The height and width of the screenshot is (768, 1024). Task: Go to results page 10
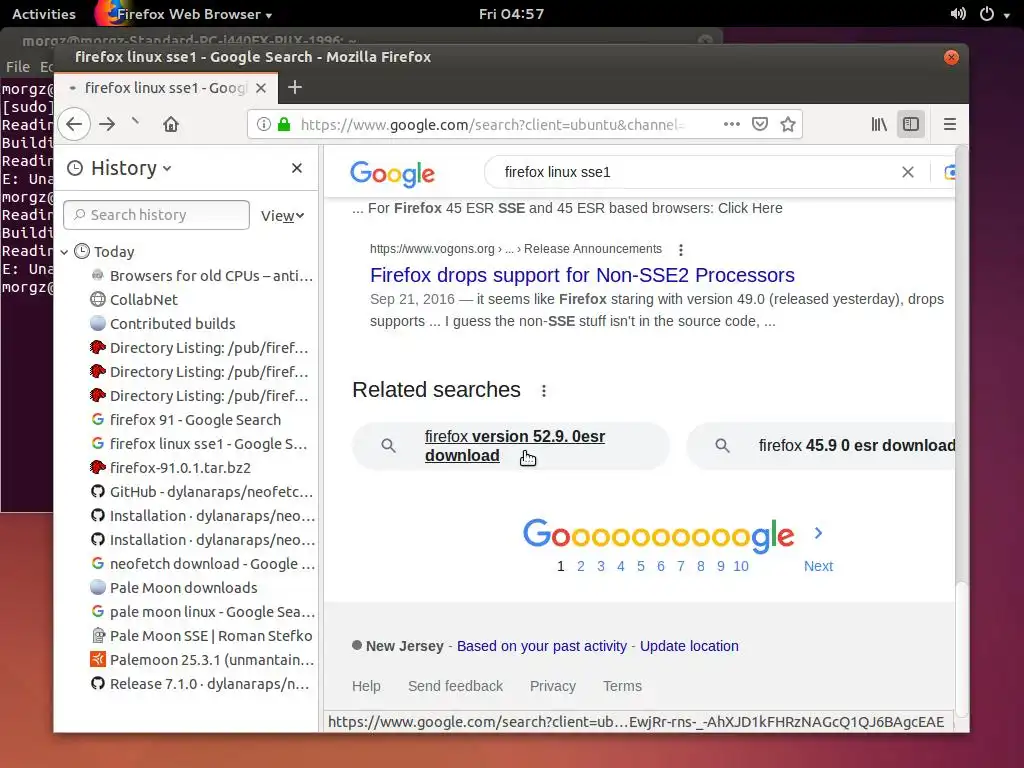(x=741, y=566)
